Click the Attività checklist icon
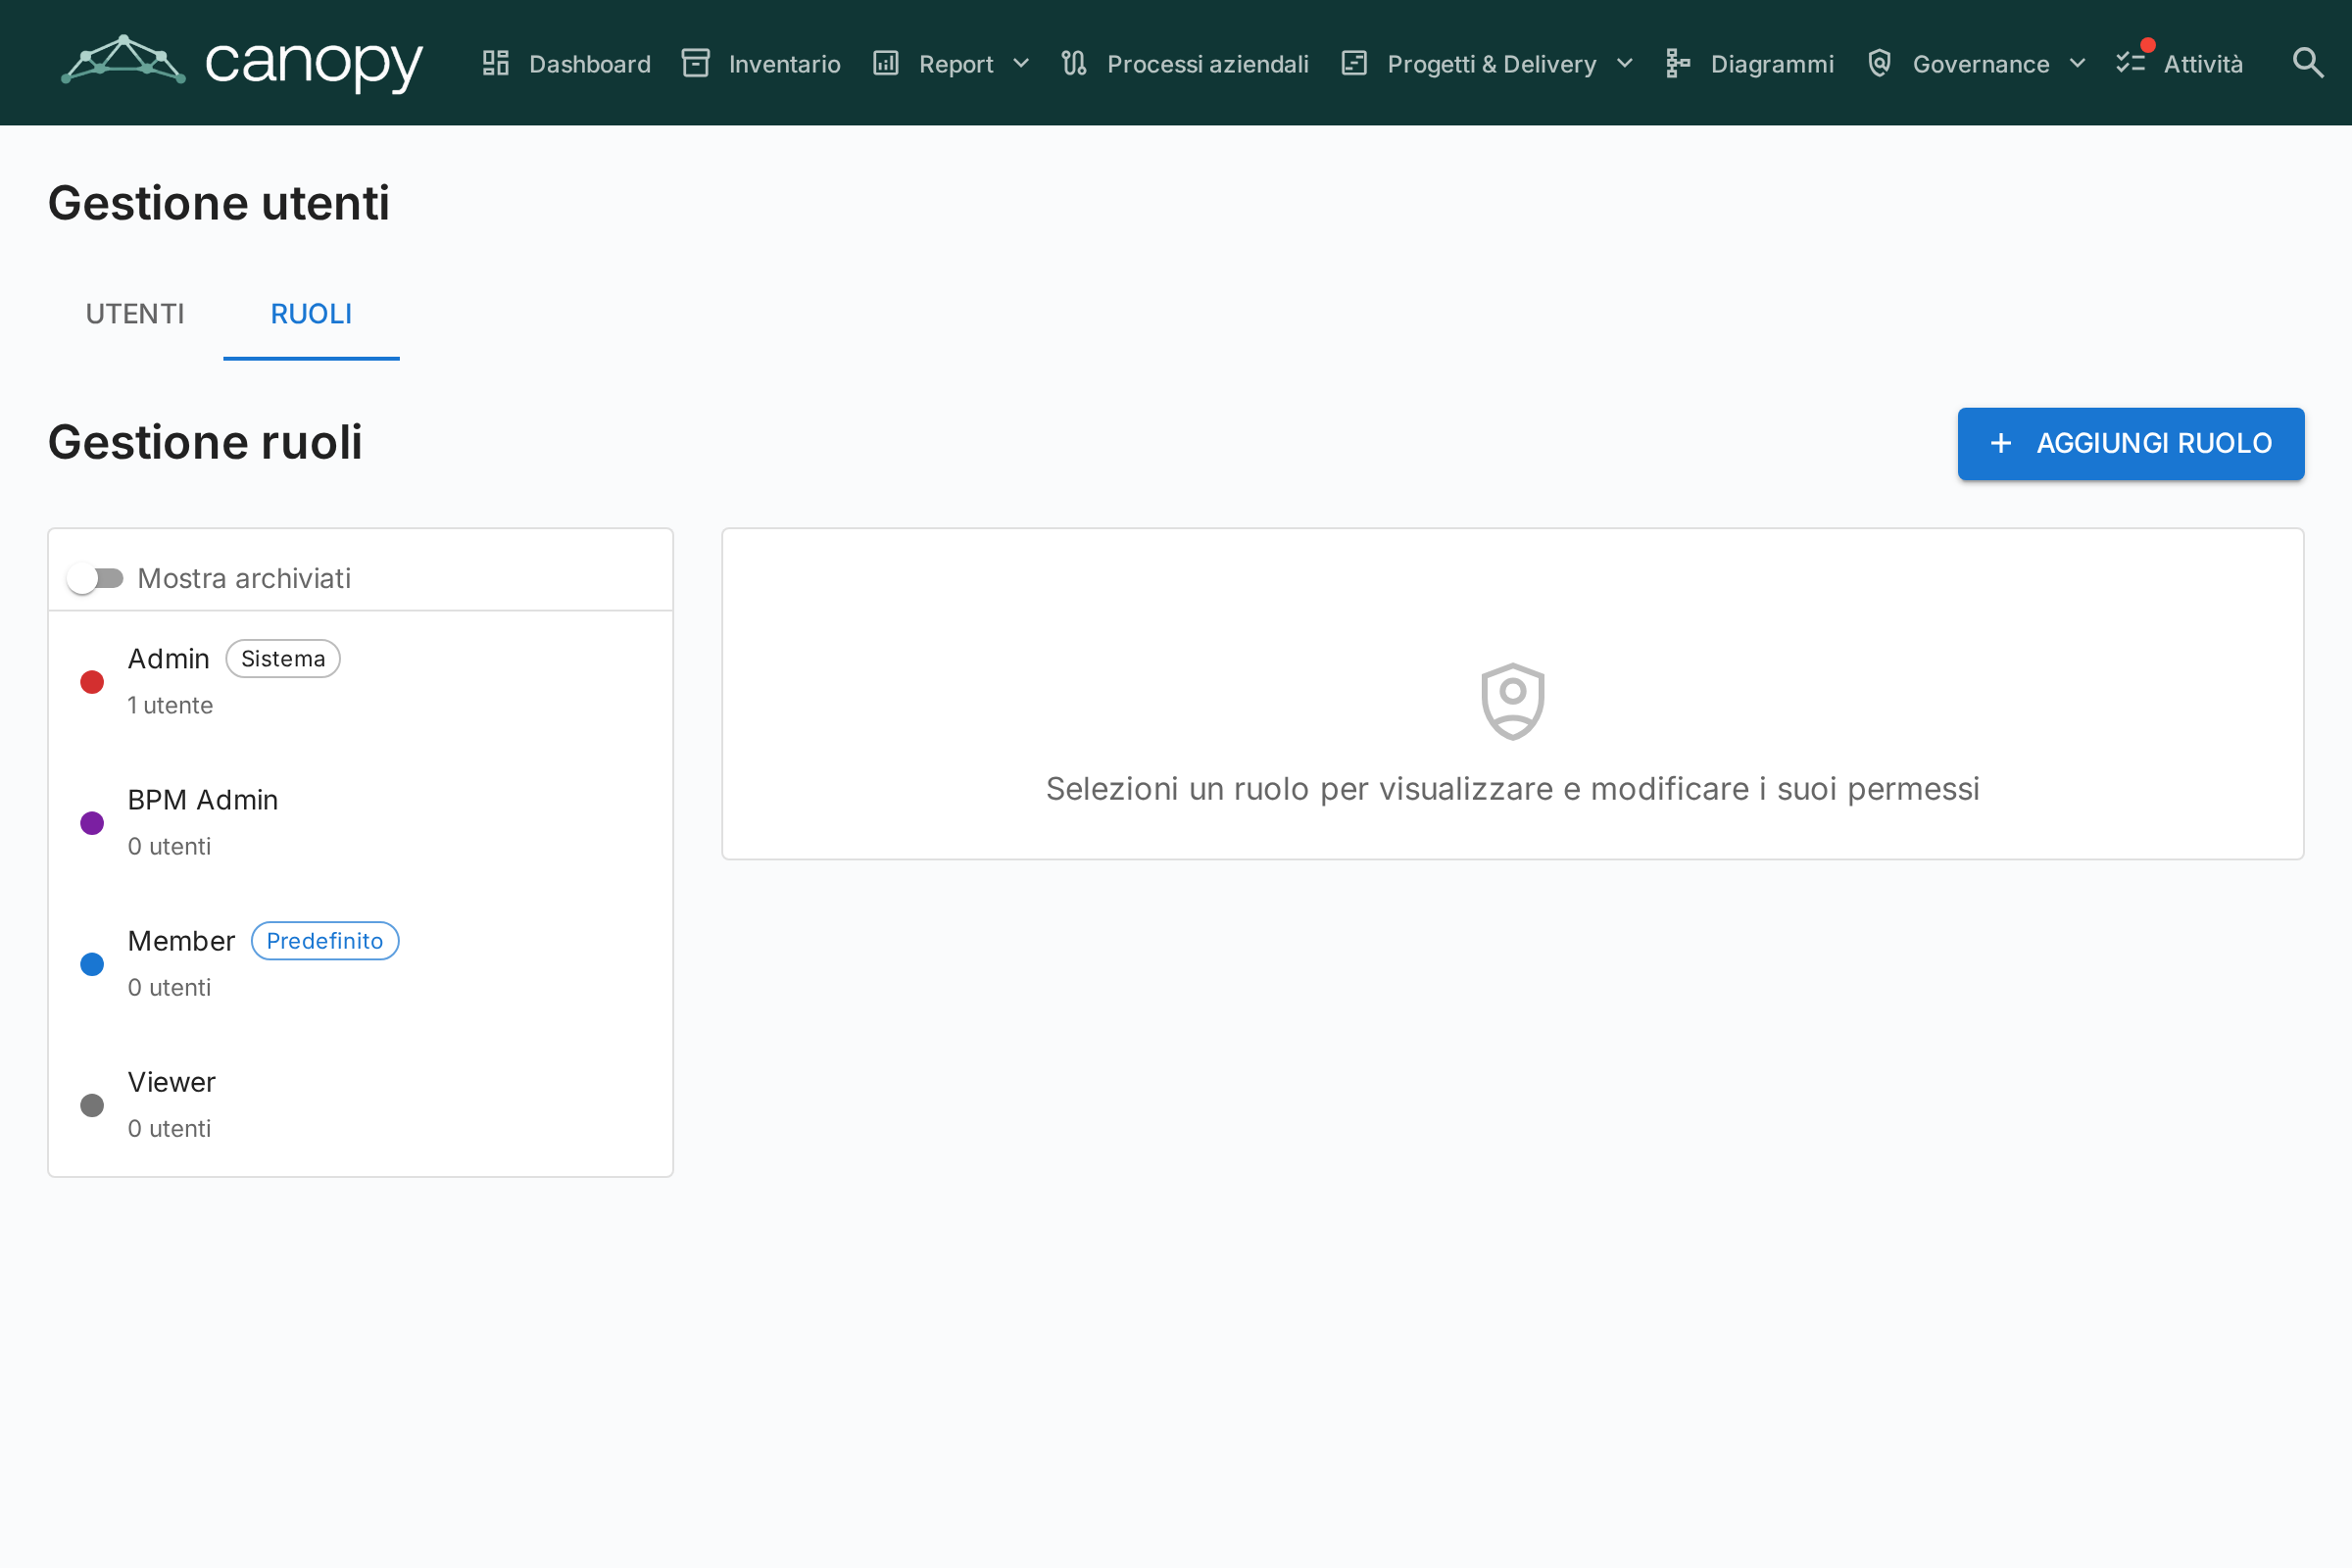2352x1568 pixels. click(x=2131, y=63)
